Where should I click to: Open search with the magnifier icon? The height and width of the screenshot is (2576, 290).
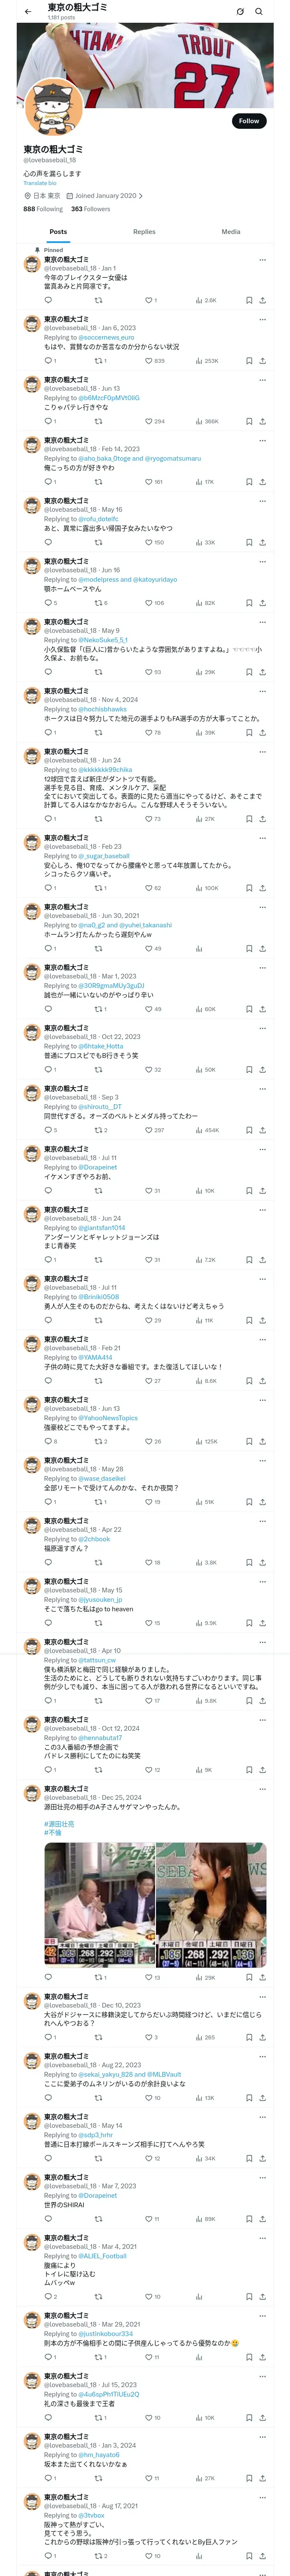[259, 11]
